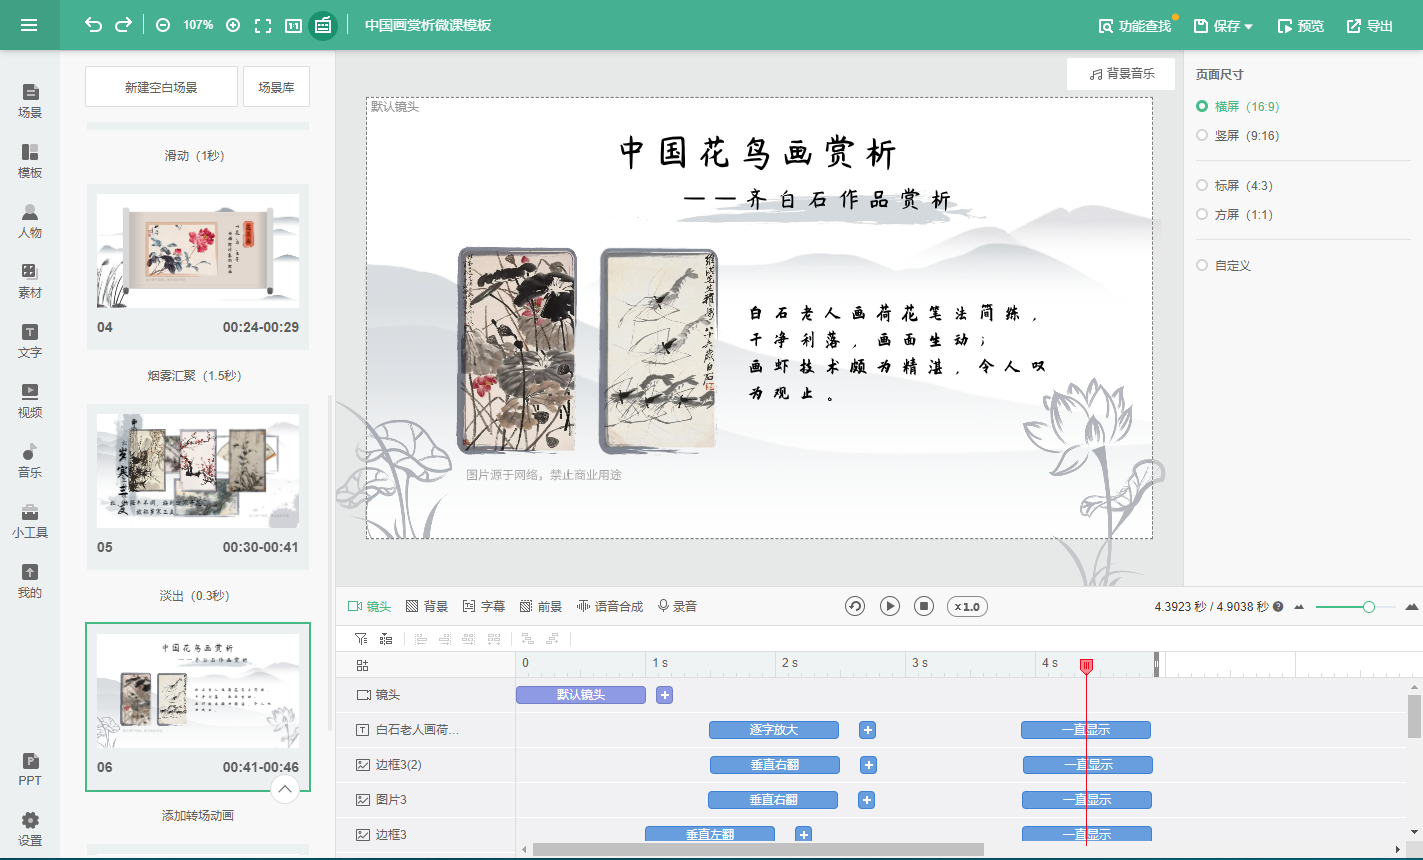This screenshot has height=860, width=1423.
Task: Zoom out the canvas with minus icon
Action: [x=163, y=25]
